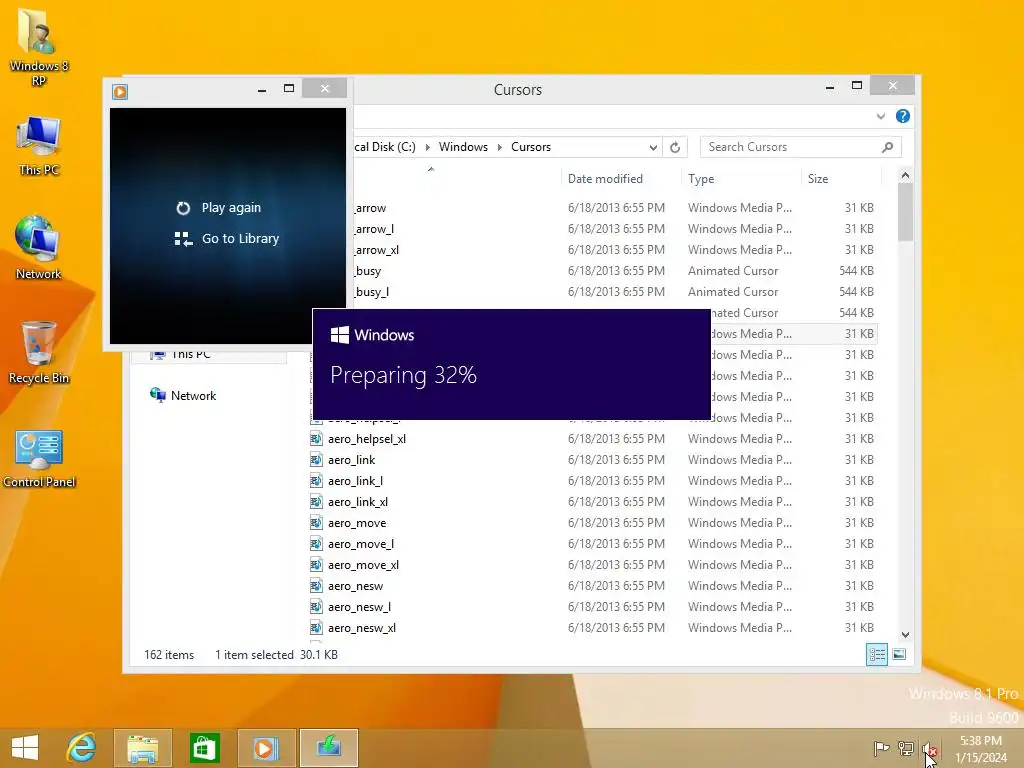Image resolution: width=1024 pixels, height=768 pixels.
Task: Click the Media Player title bar icon
Action: click(x=120, y=91)
